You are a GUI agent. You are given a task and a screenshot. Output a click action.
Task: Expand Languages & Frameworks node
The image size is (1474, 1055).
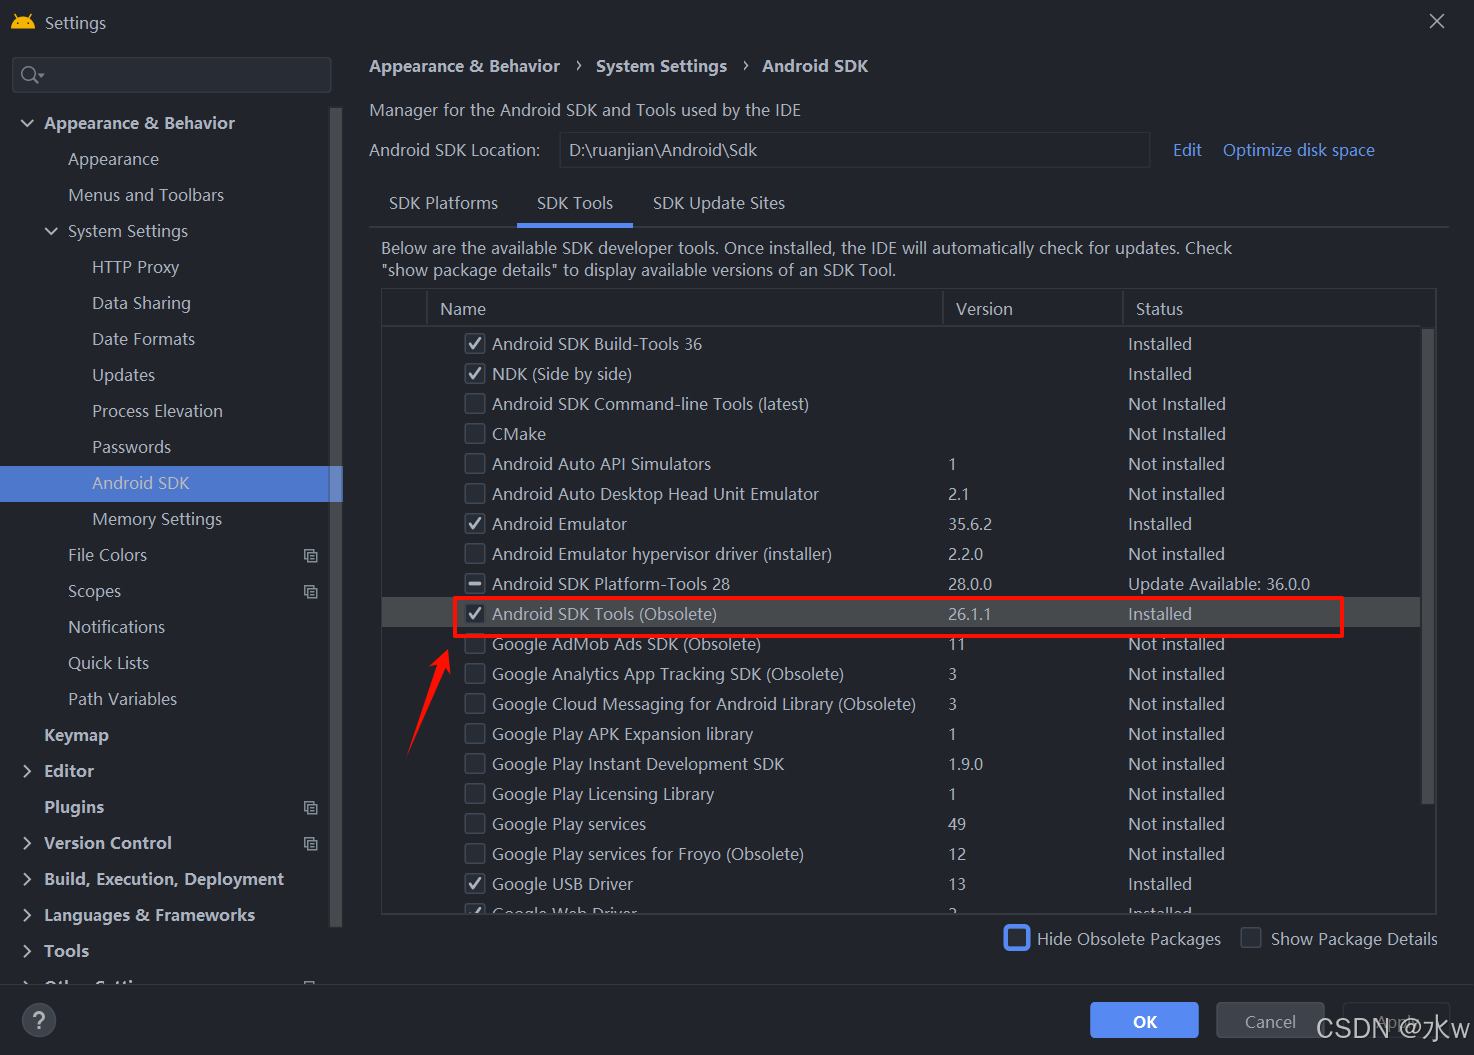click(27, 915)
